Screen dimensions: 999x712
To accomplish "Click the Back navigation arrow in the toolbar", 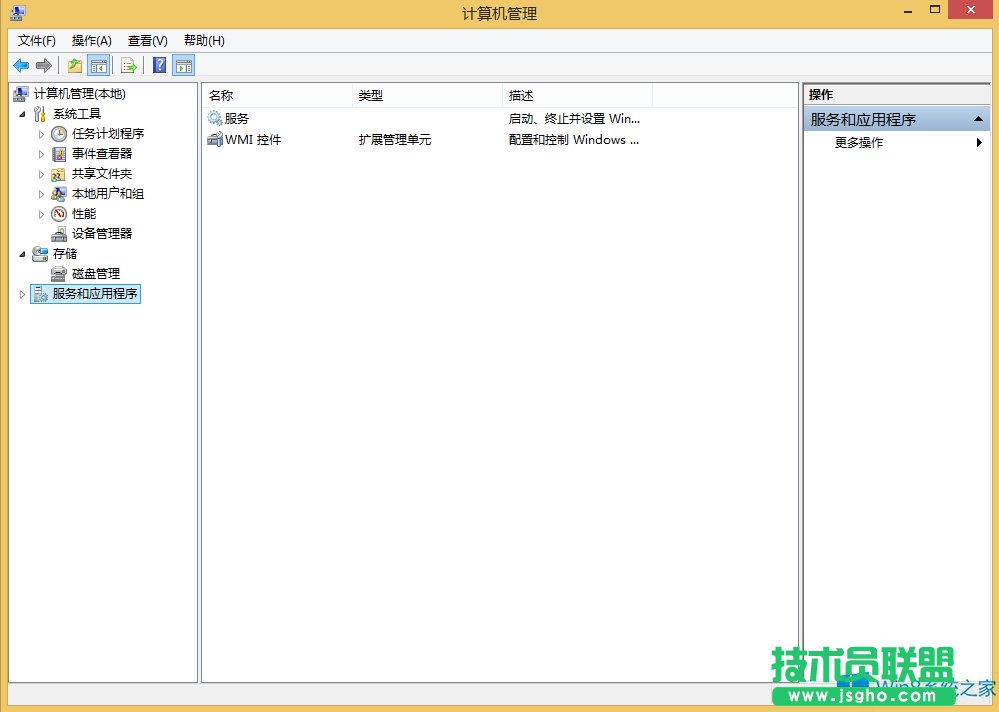I will tap(21, 65).
